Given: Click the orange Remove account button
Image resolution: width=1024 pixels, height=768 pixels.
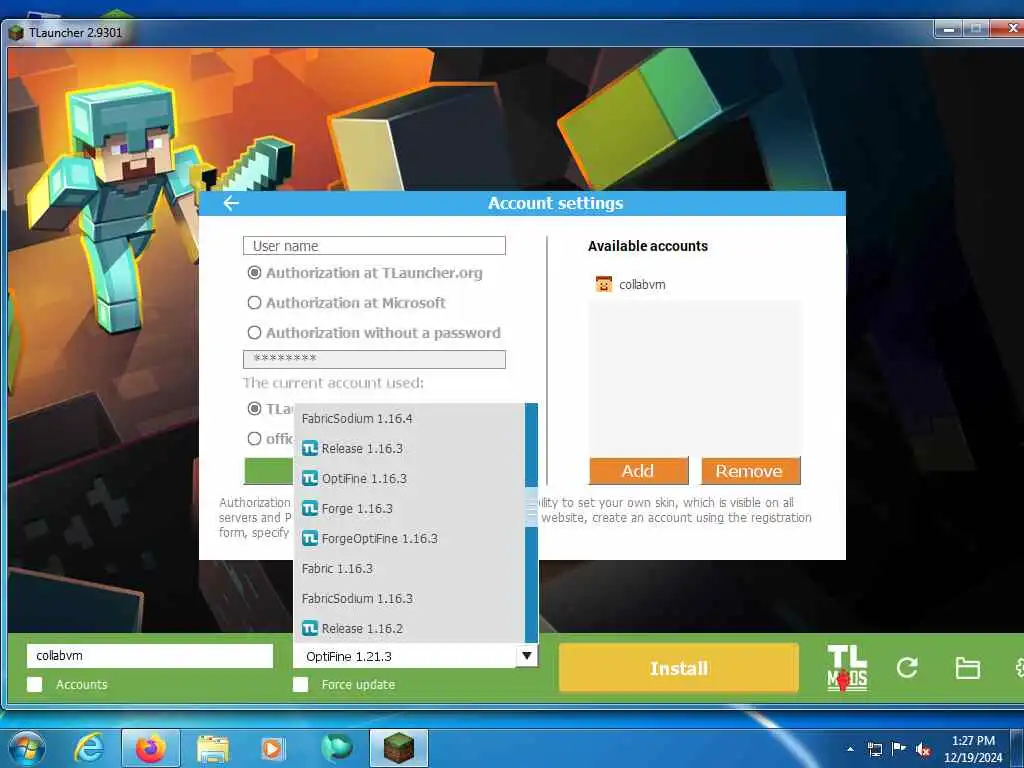Looking at the screenshot, I should pyautogui.click(x=750, y=471).
